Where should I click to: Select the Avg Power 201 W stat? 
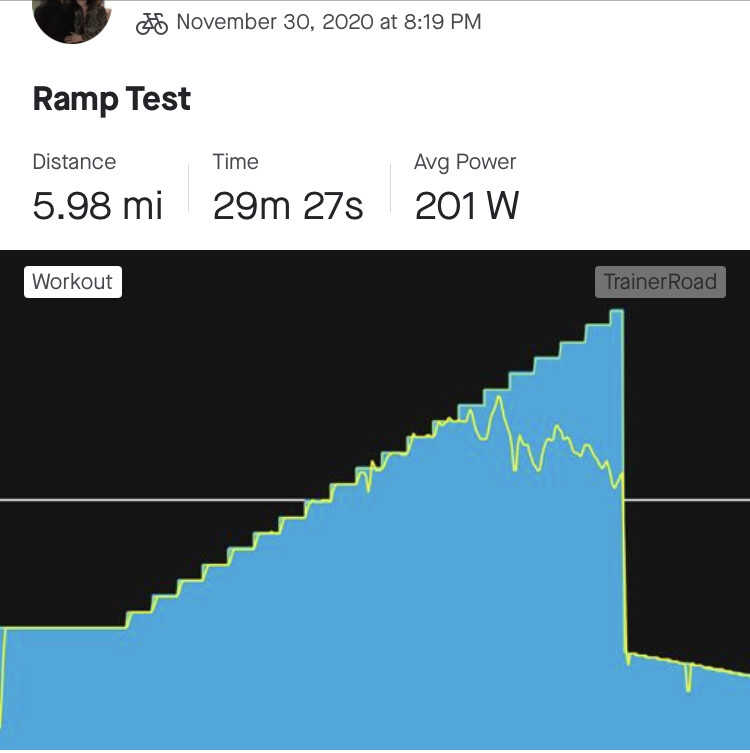coord(466,188)
